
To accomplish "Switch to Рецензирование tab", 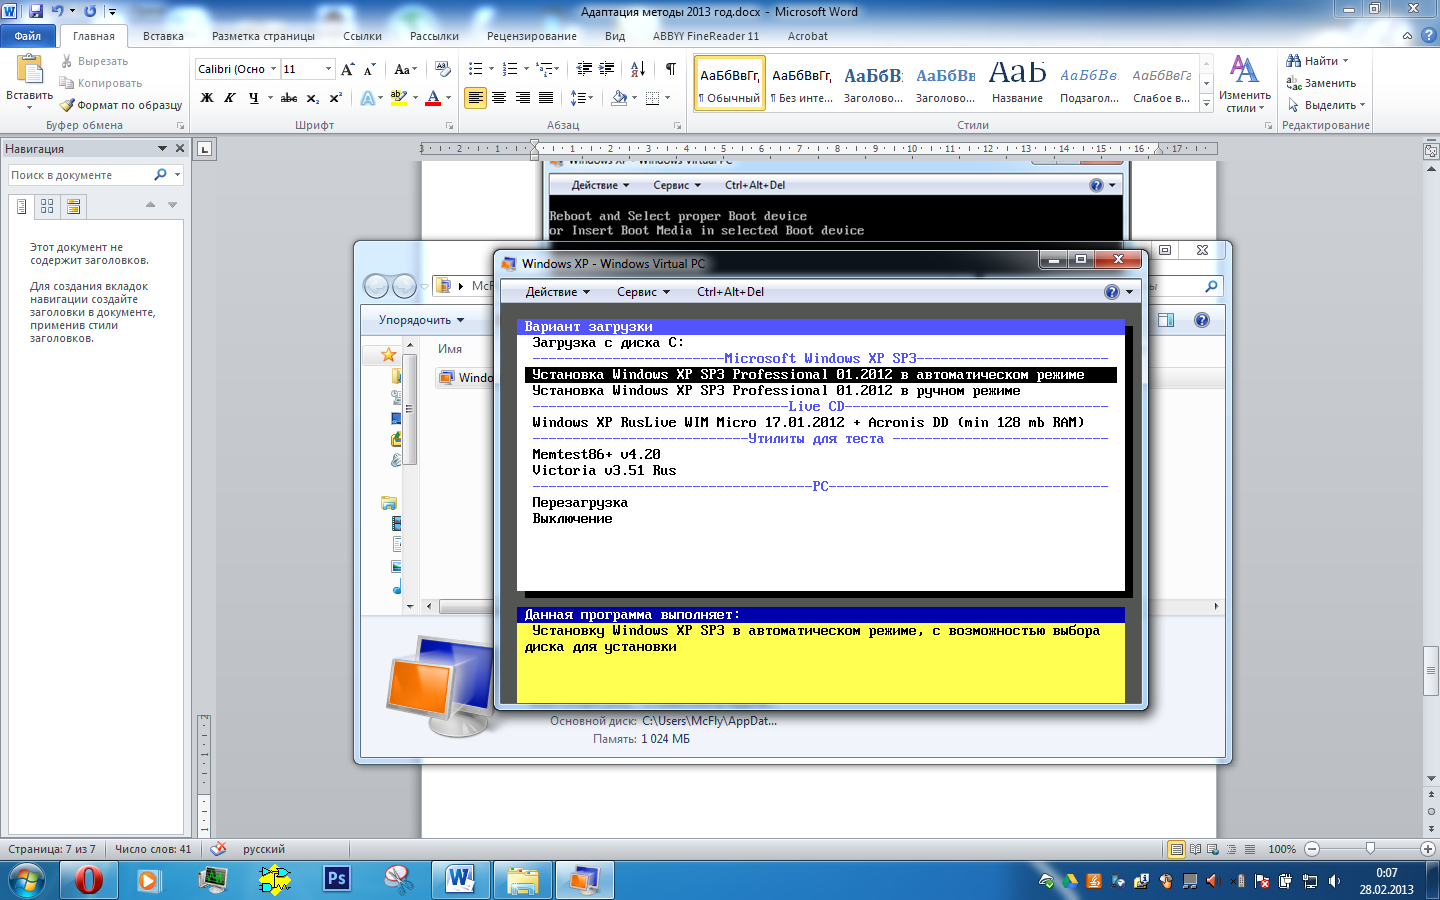I will click(531, 36).
